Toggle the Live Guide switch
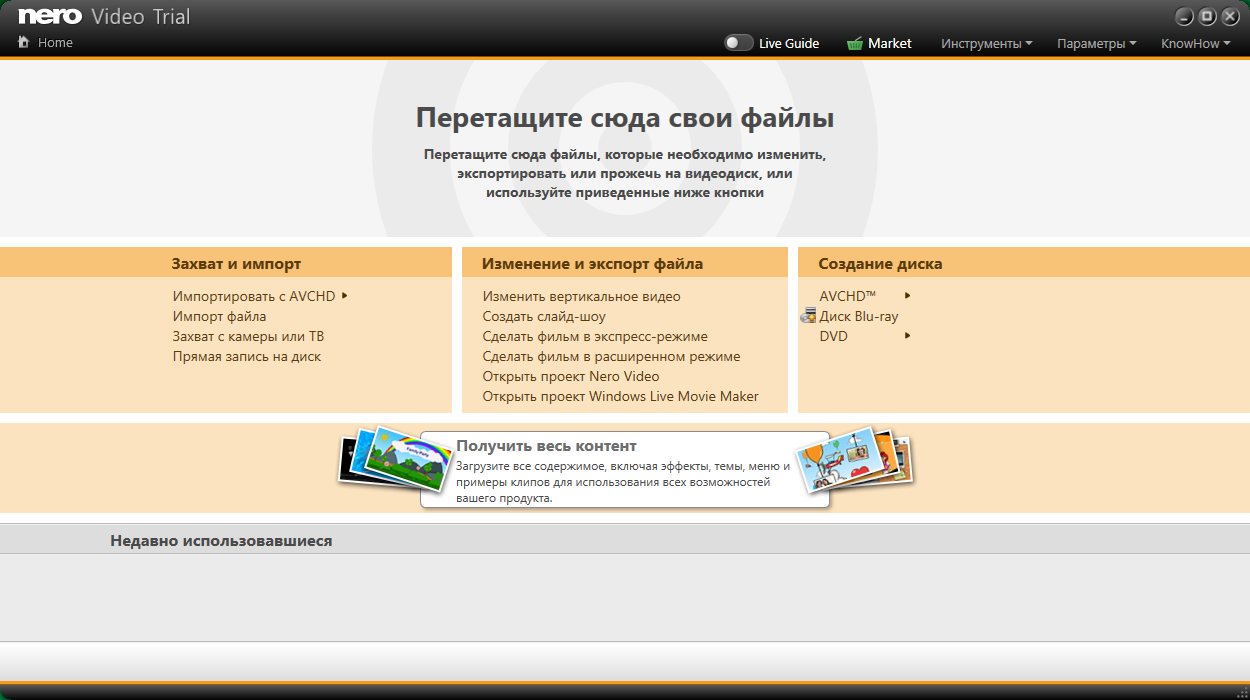Screen dimensions: 1250x700 point(739,43)
